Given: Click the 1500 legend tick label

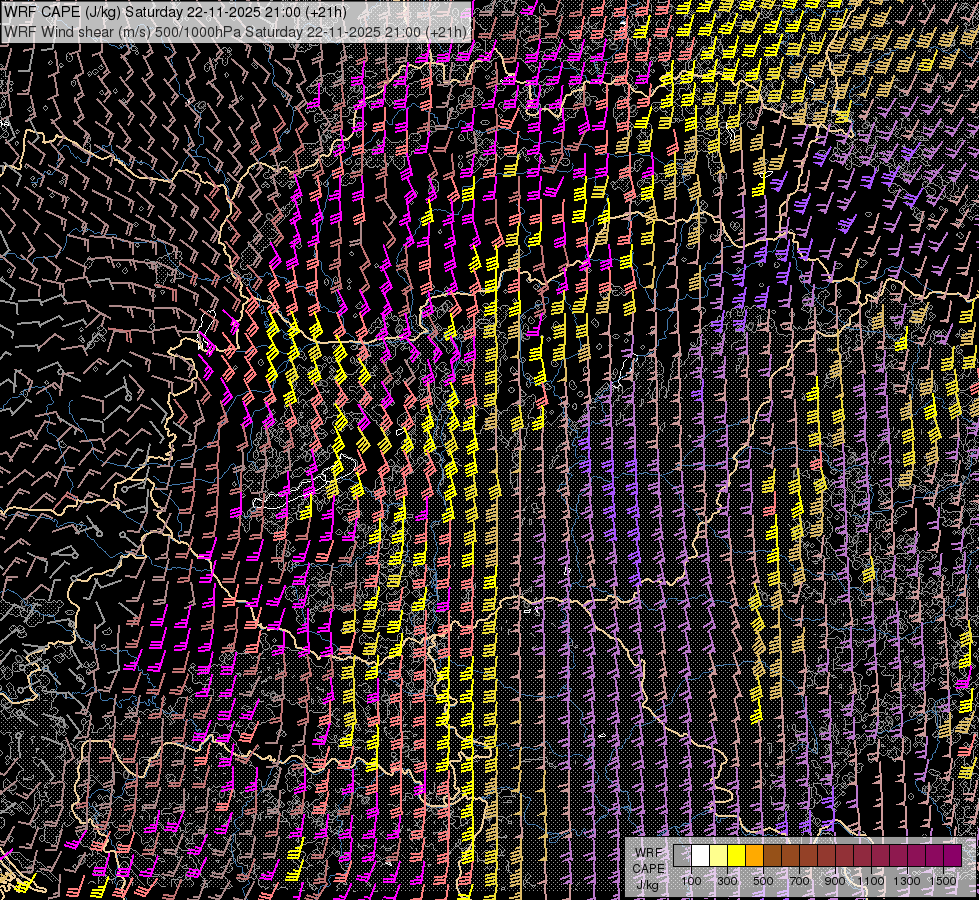Looking at the screenshot, I should coord(942,880).
